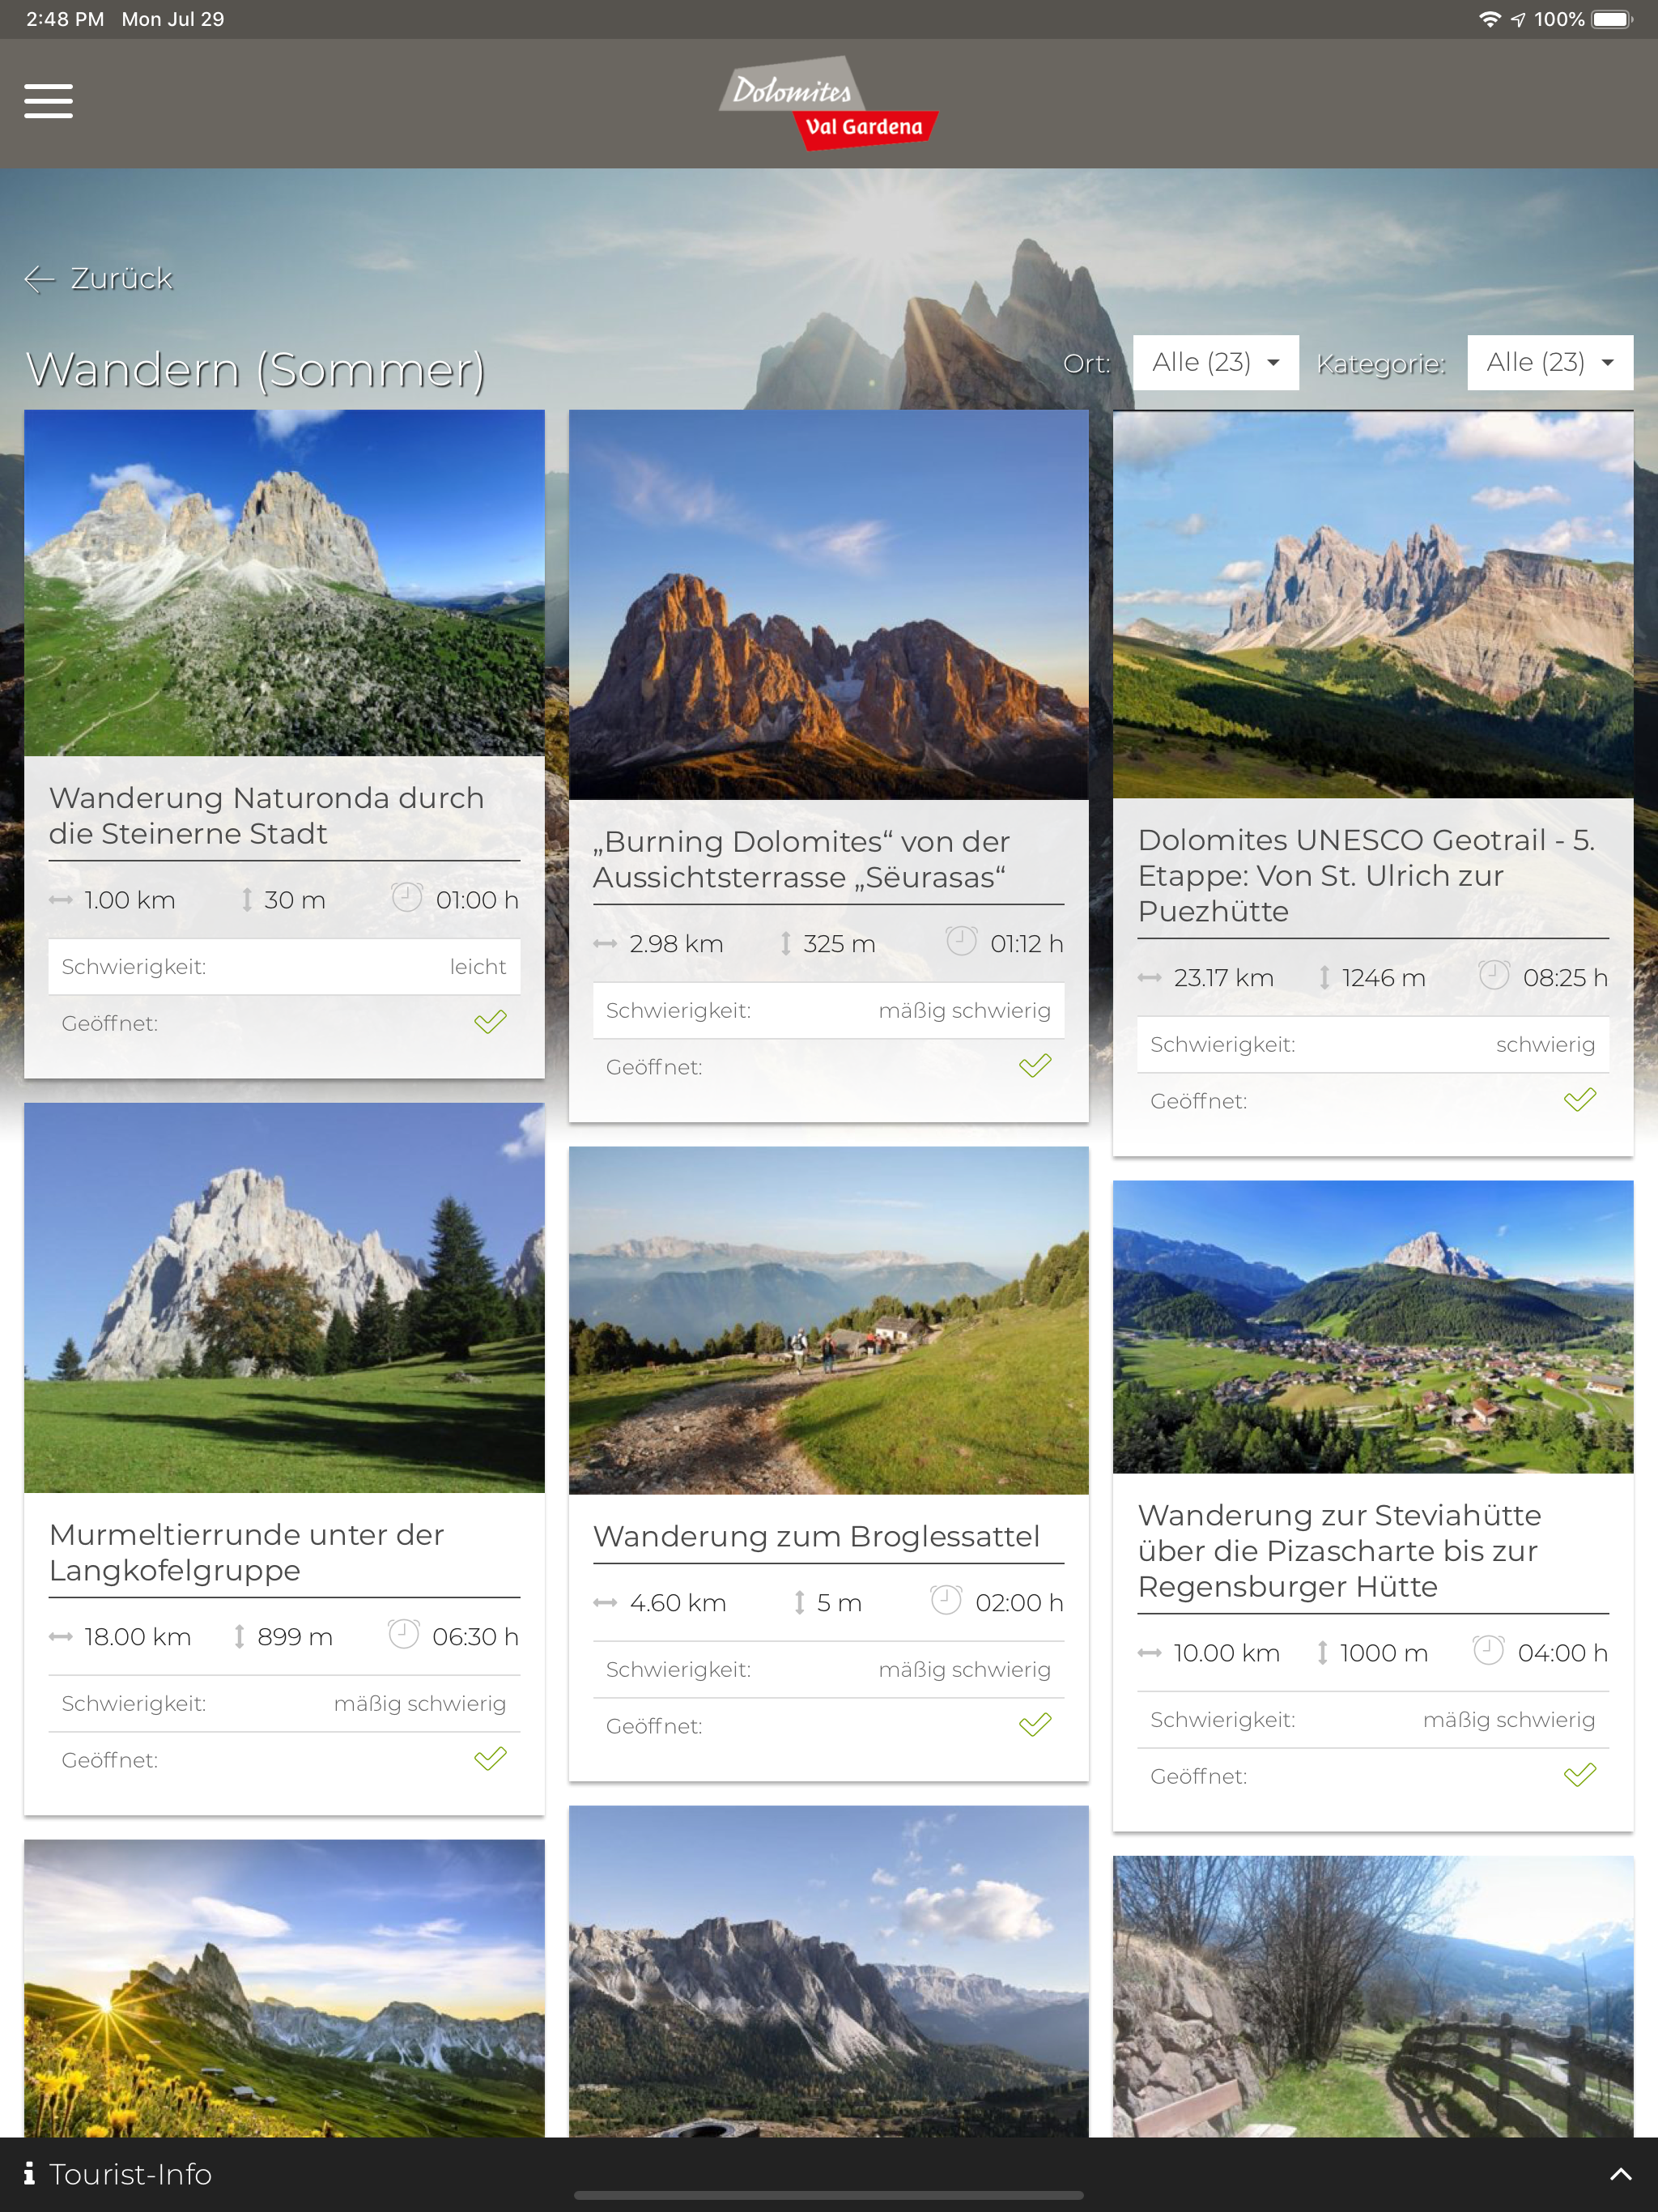Tap distance arrow icon beside 23.17 km
This screenshot has width=1658, height=2212.
[1149, 978]
